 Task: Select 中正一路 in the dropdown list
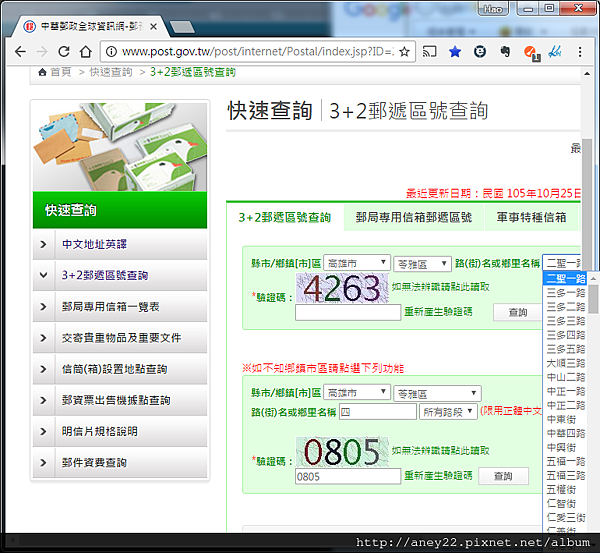click(x=565, y=391)
